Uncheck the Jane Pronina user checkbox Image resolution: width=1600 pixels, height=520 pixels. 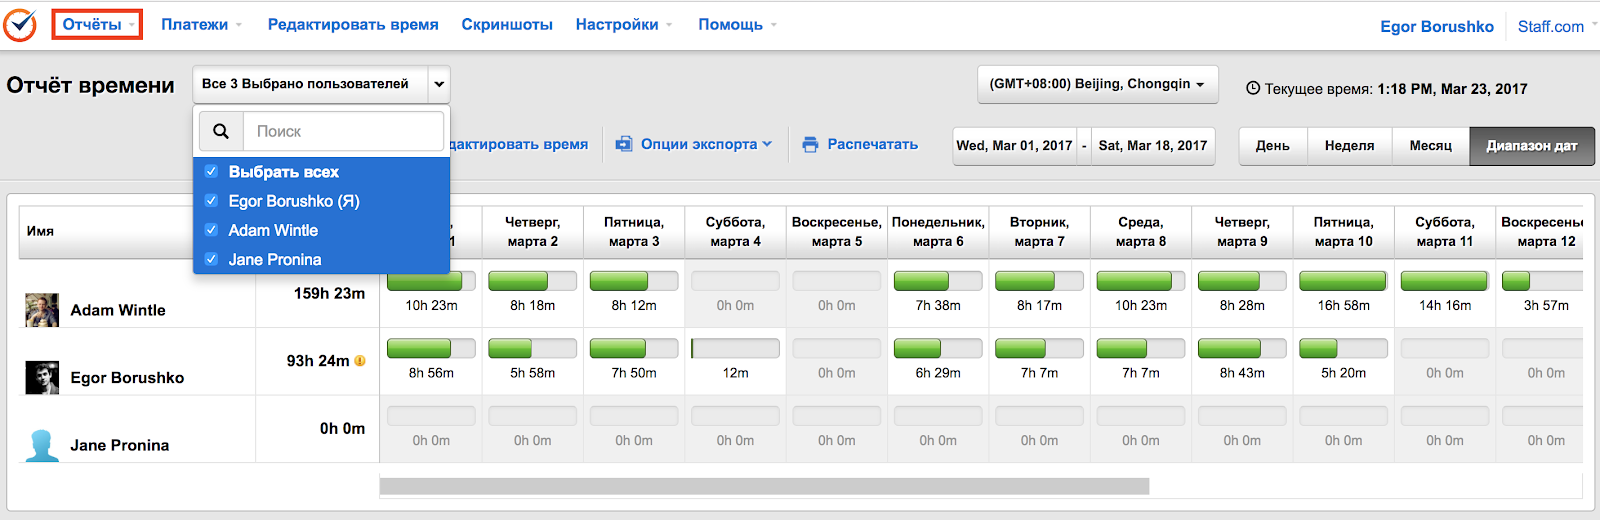211,259
